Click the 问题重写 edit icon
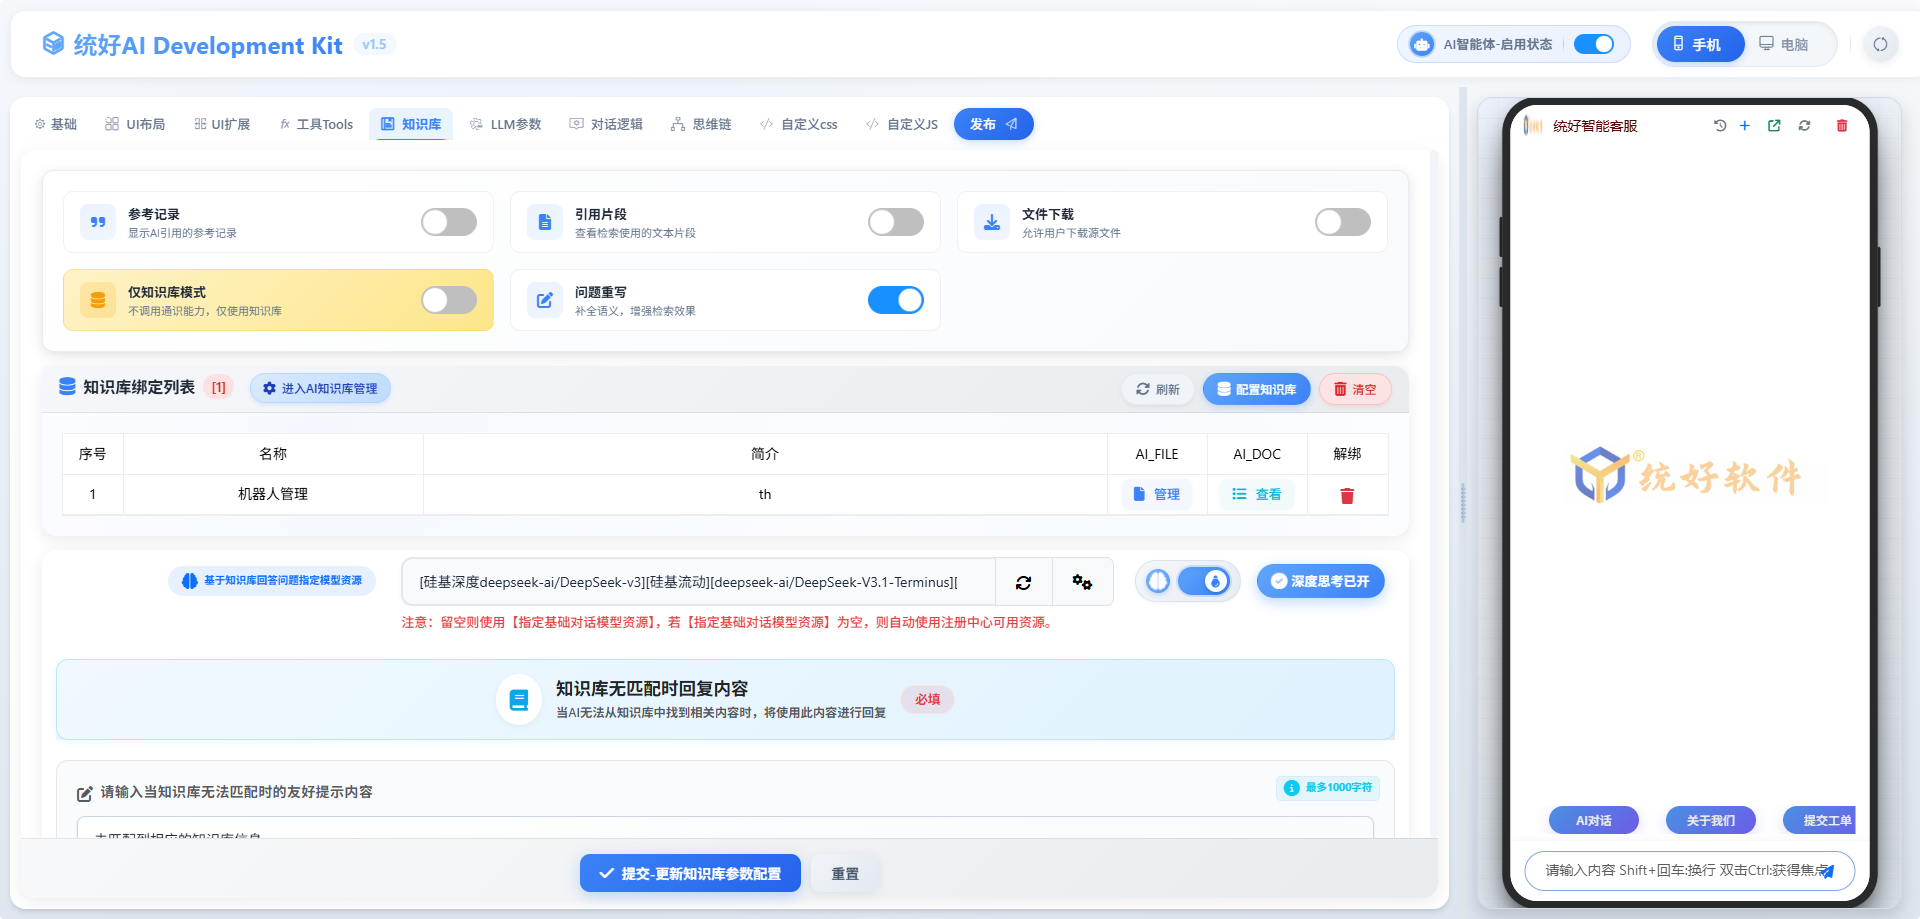1920x919 pixels. 545,300
